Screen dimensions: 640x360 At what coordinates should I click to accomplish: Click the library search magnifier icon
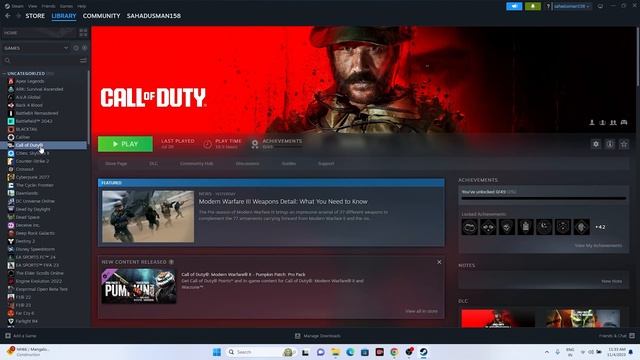[x=7, y=60]
